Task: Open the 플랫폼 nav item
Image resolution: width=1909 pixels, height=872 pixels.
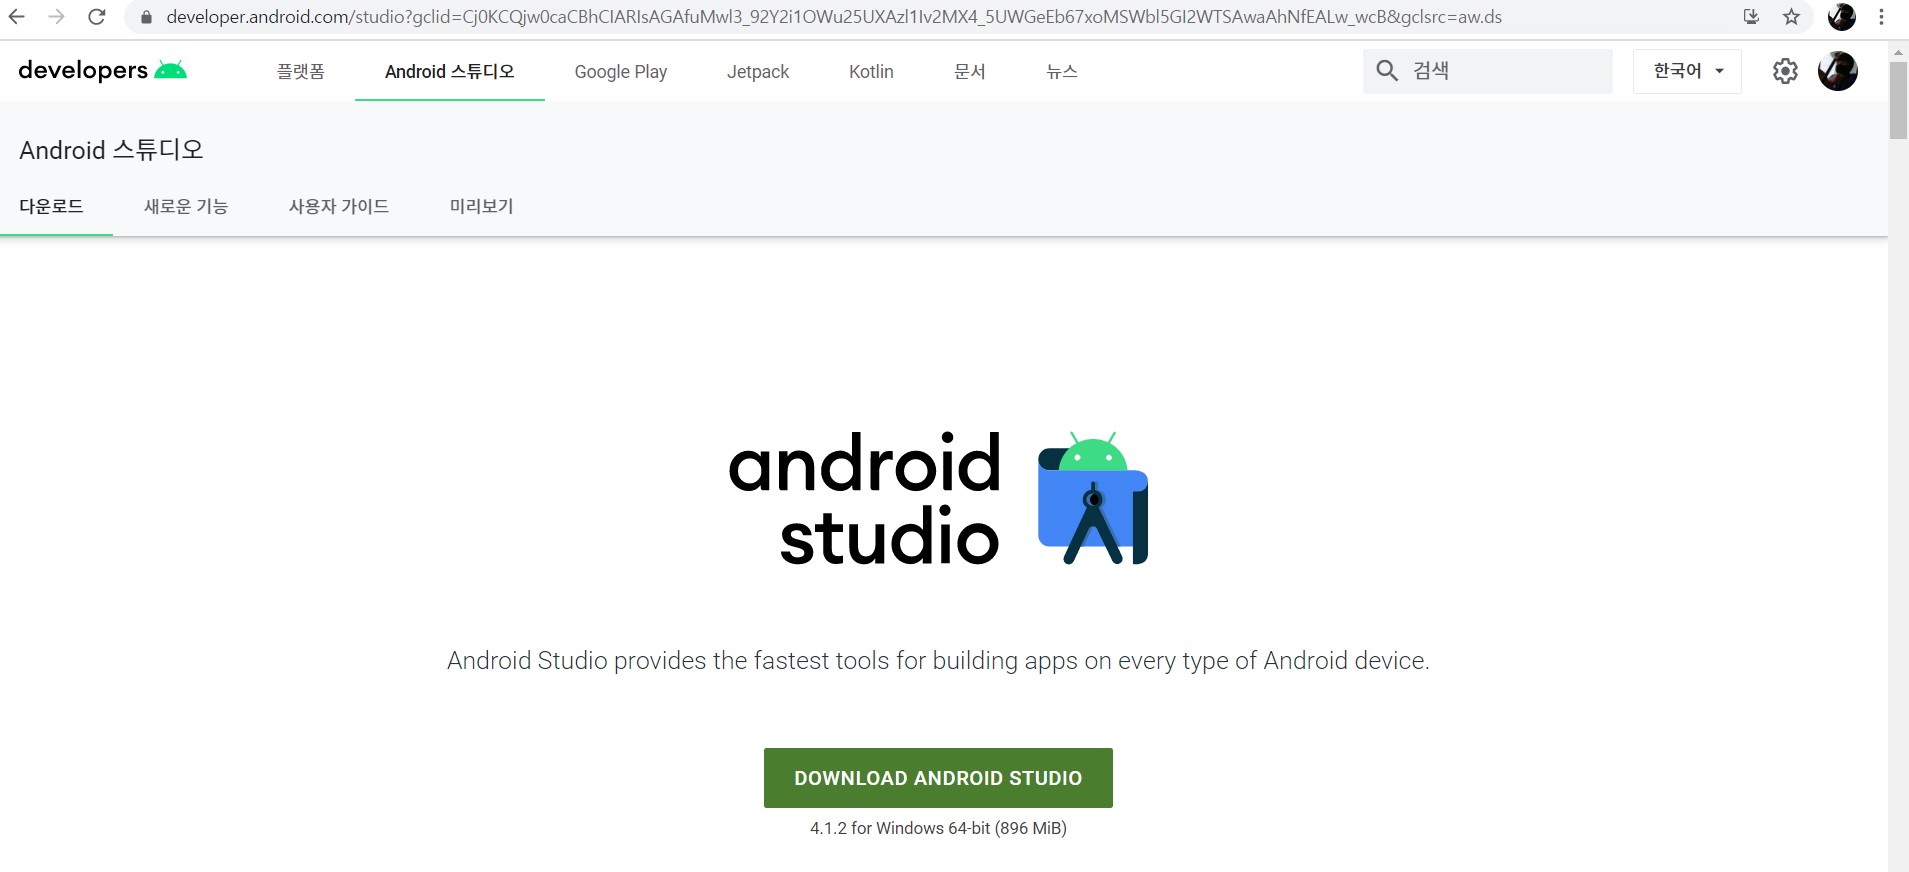Action: point(301,72)
